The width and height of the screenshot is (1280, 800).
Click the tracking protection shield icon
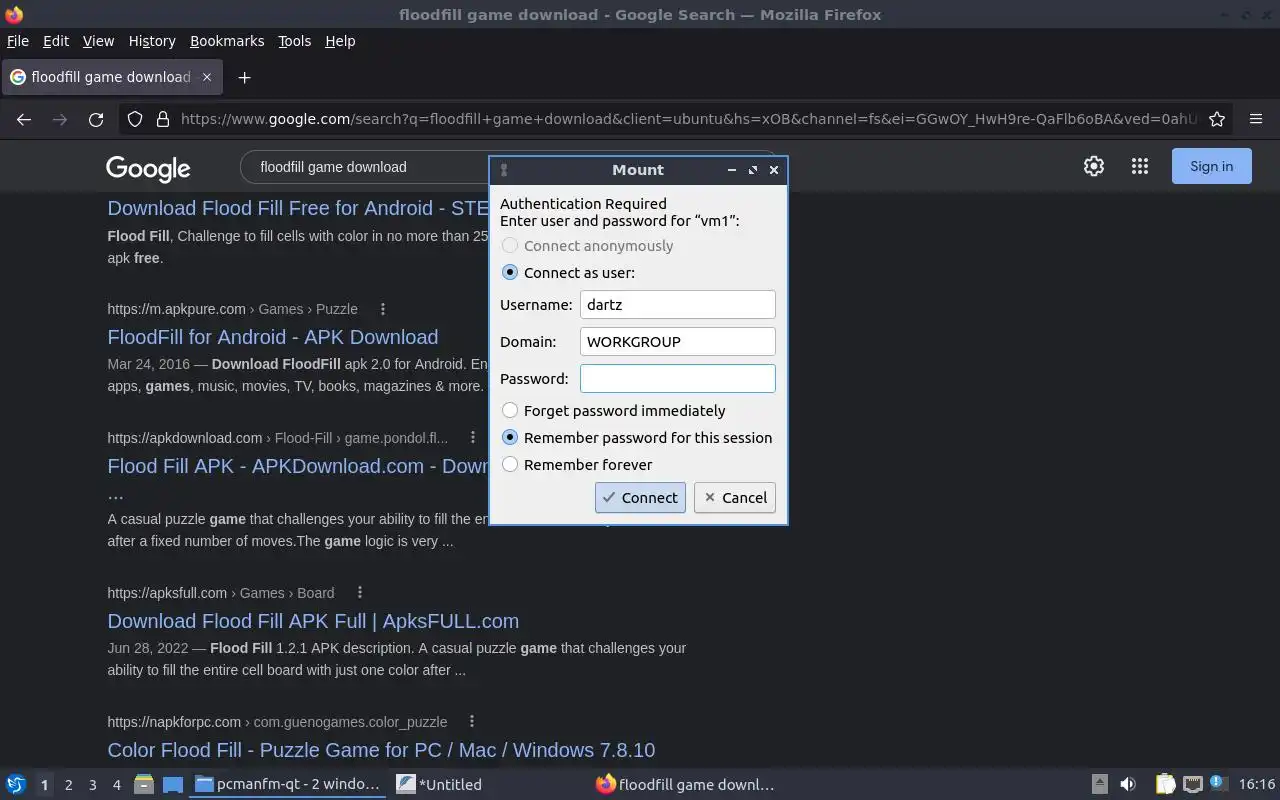[x=135, y=119]
